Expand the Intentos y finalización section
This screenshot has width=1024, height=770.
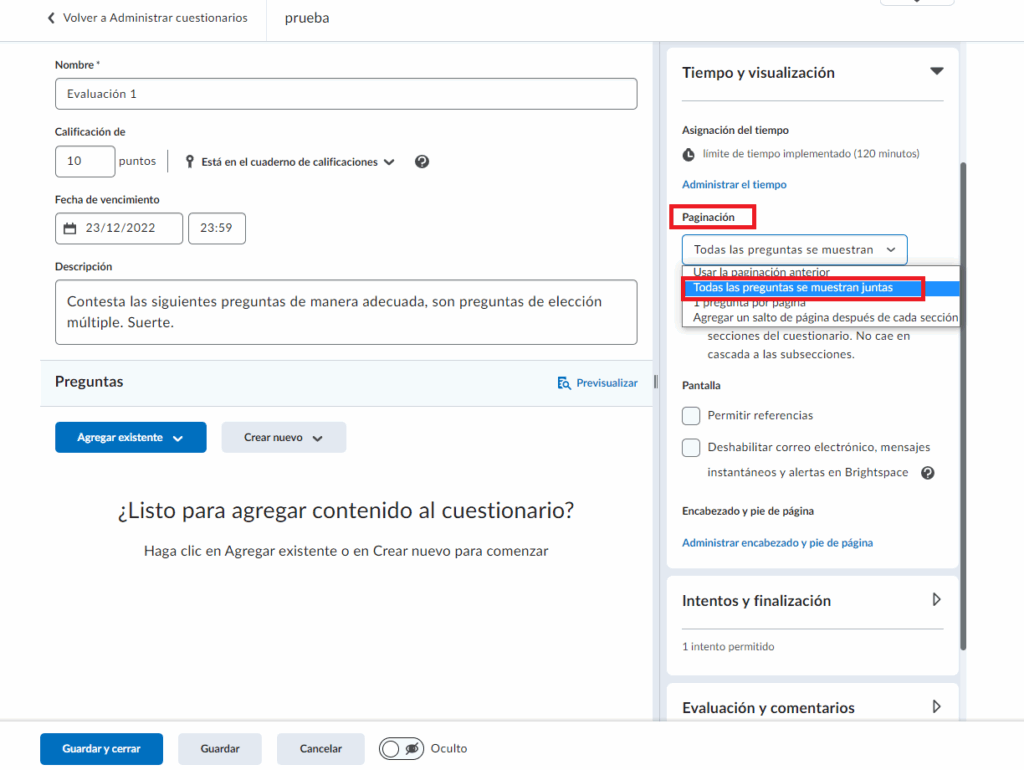coord(936,600)
